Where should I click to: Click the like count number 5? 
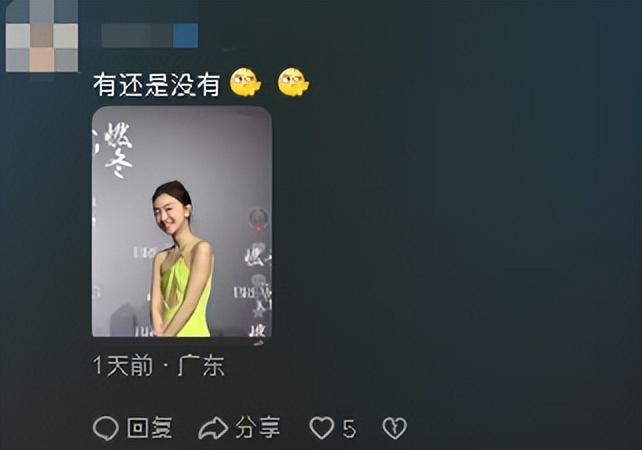point(349,429)
